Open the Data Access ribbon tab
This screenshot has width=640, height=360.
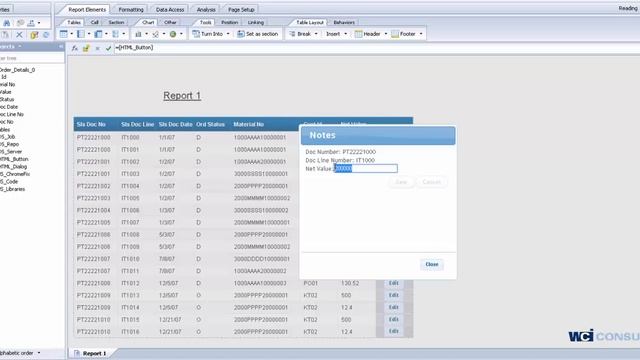(170, 9)
